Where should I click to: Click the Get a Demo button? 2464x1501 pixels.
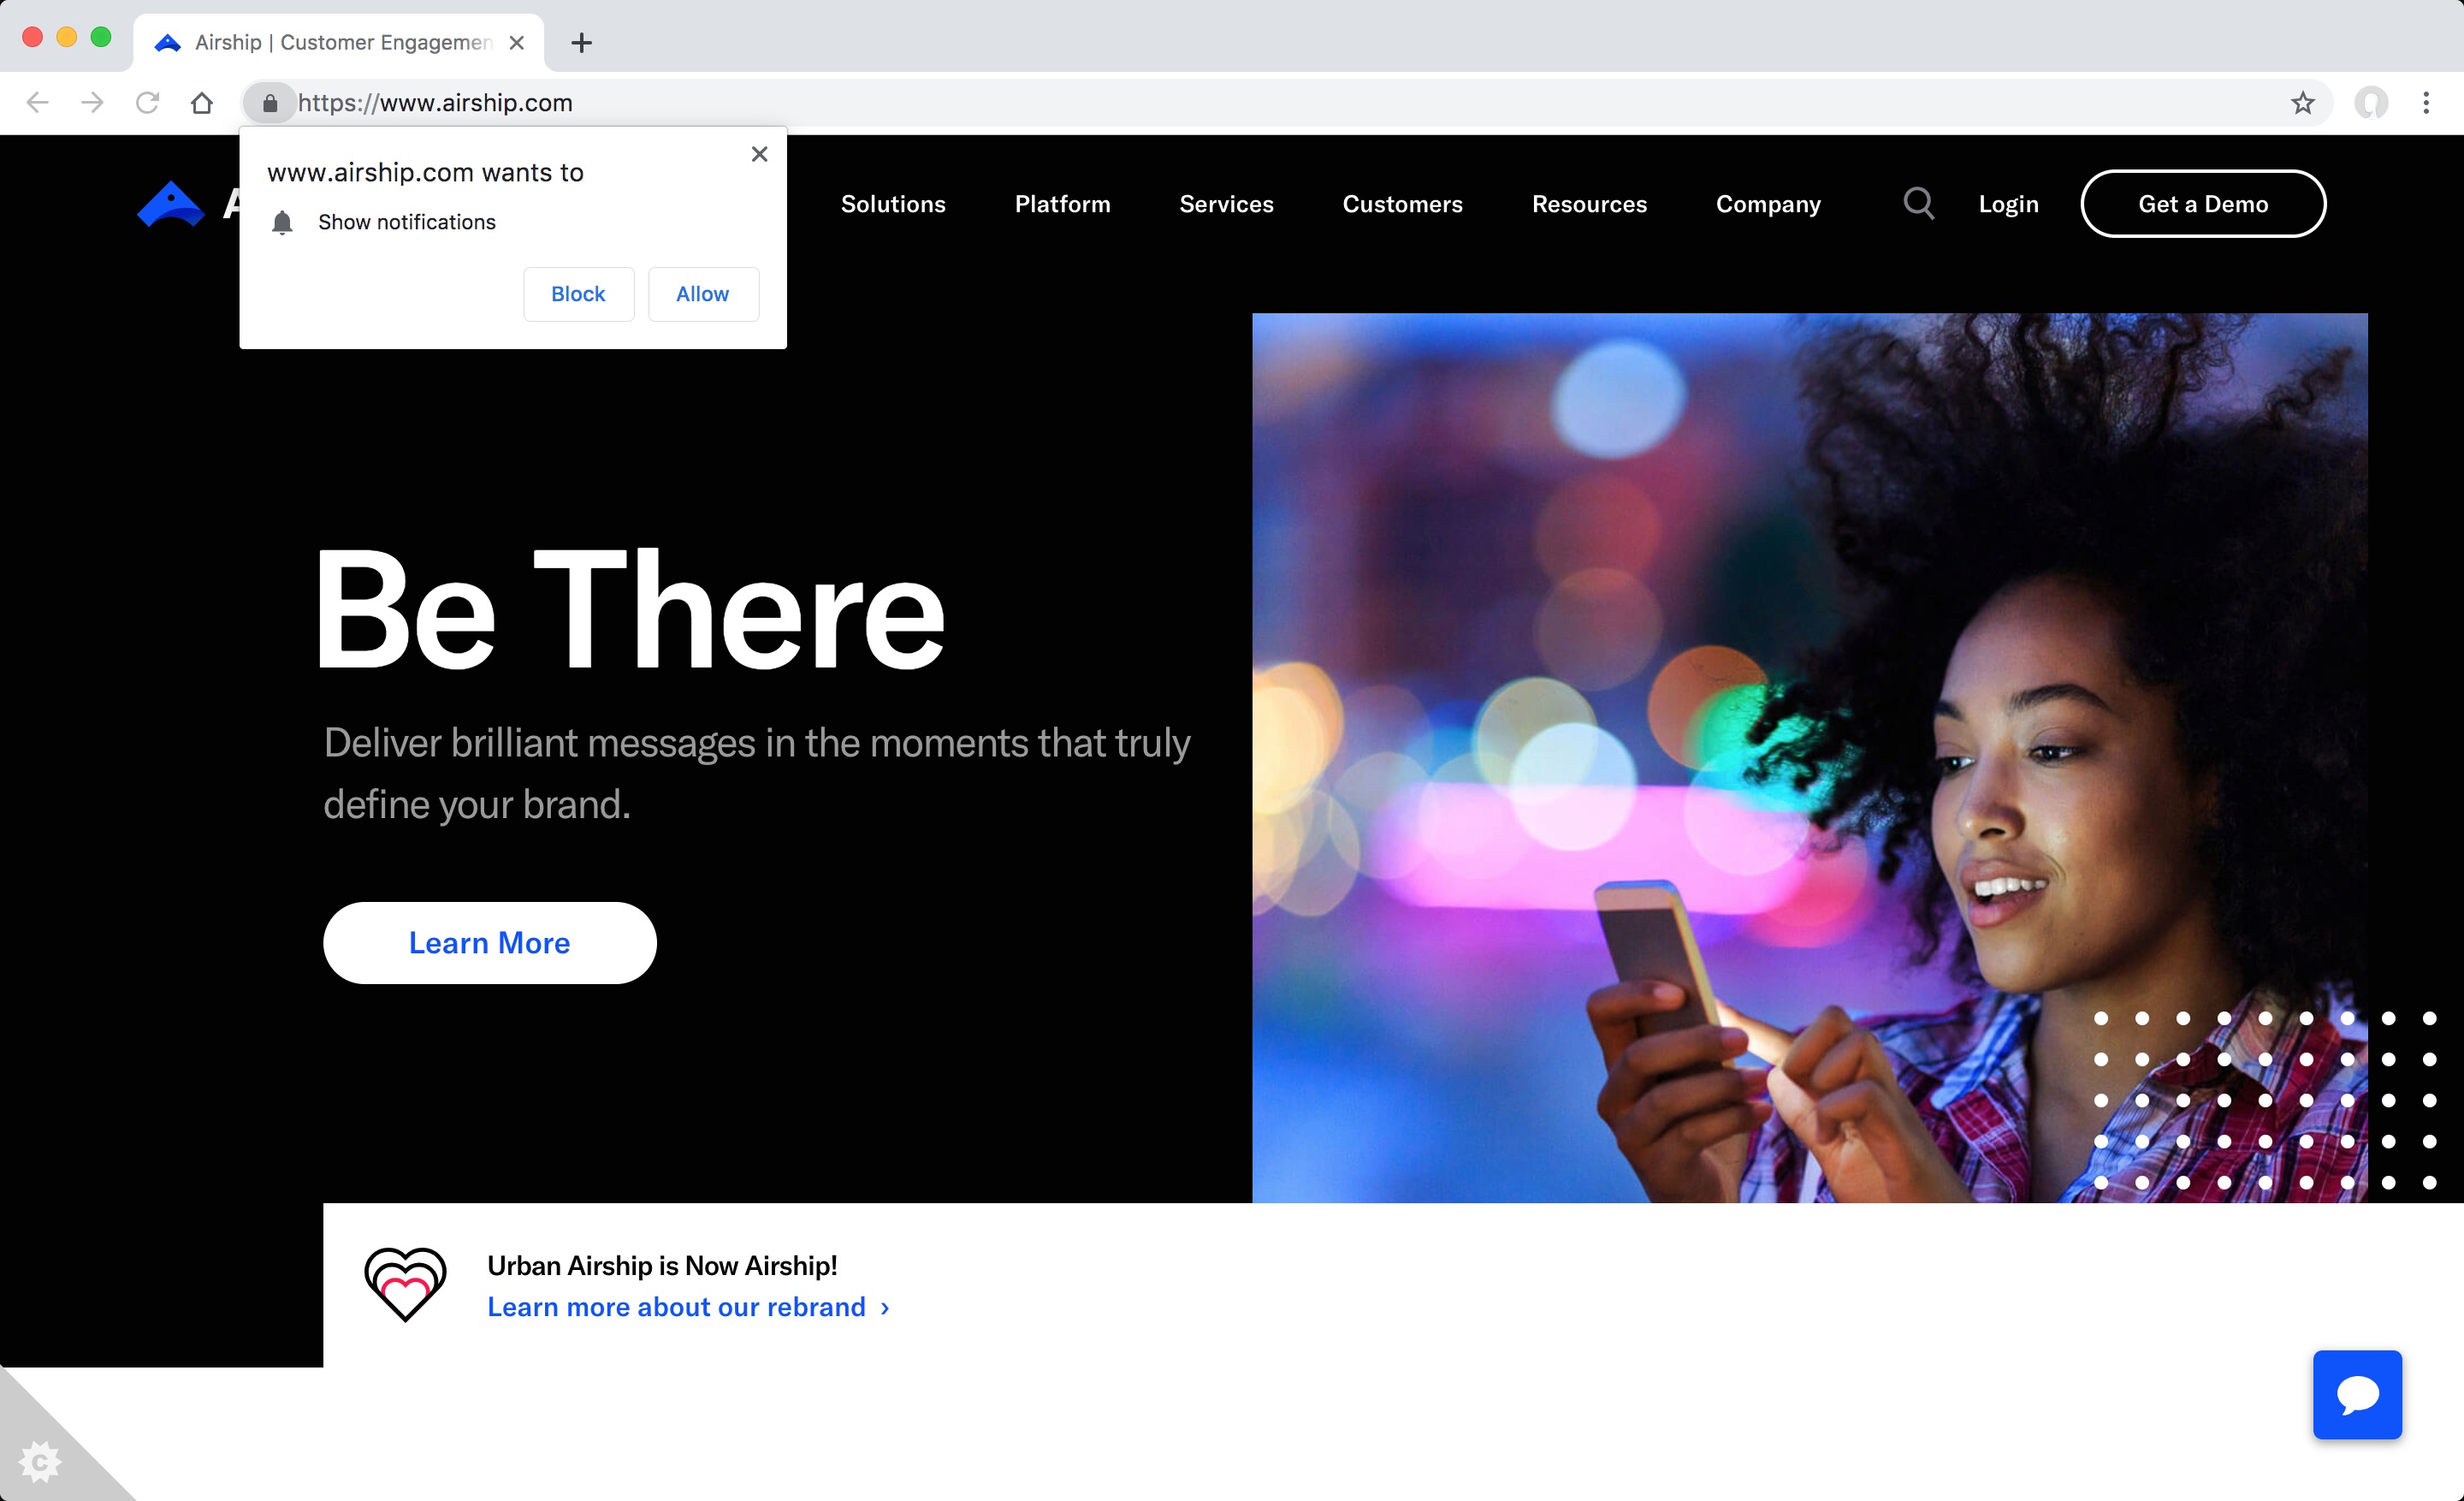(x=2202, y=204)
